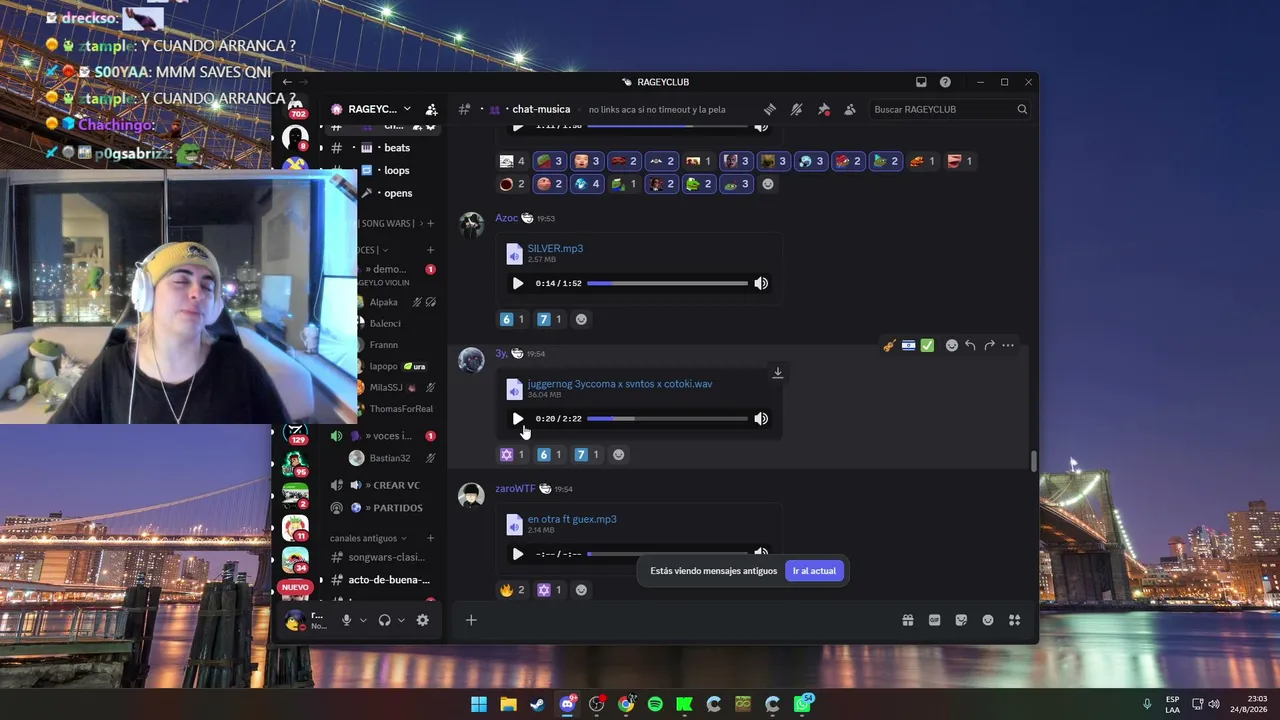
Task: Open more options for juggernog message
Action: (1008, 346)
